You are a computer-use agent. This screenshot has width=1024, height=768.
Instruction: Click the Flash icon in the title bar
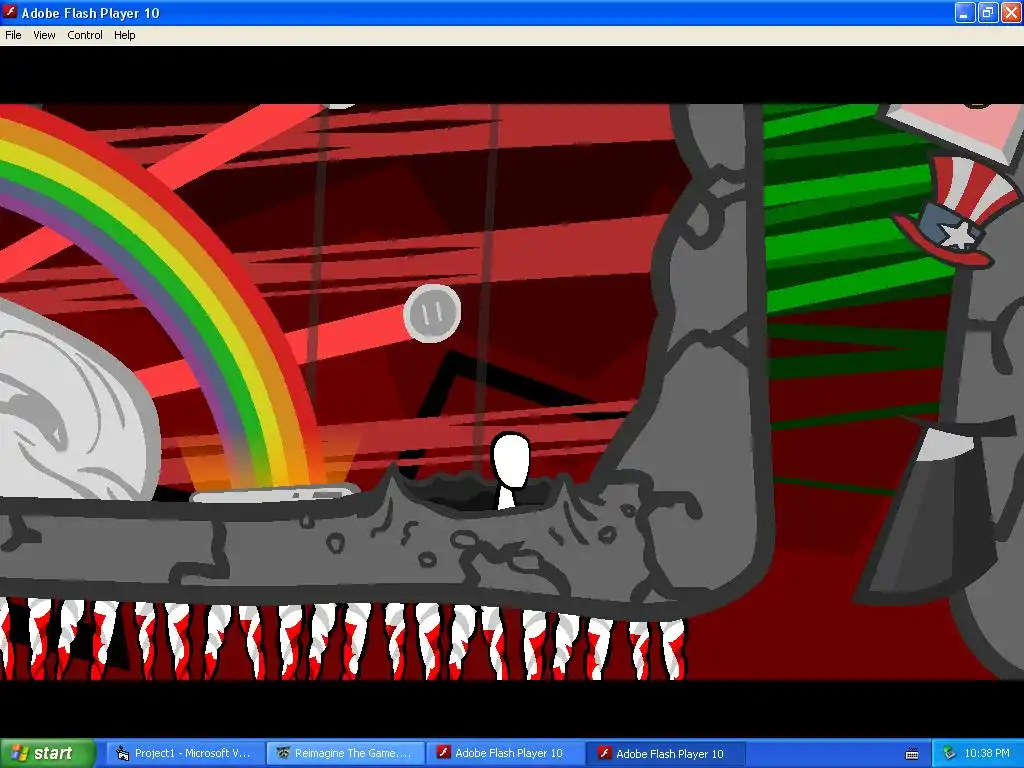point(10,12)
